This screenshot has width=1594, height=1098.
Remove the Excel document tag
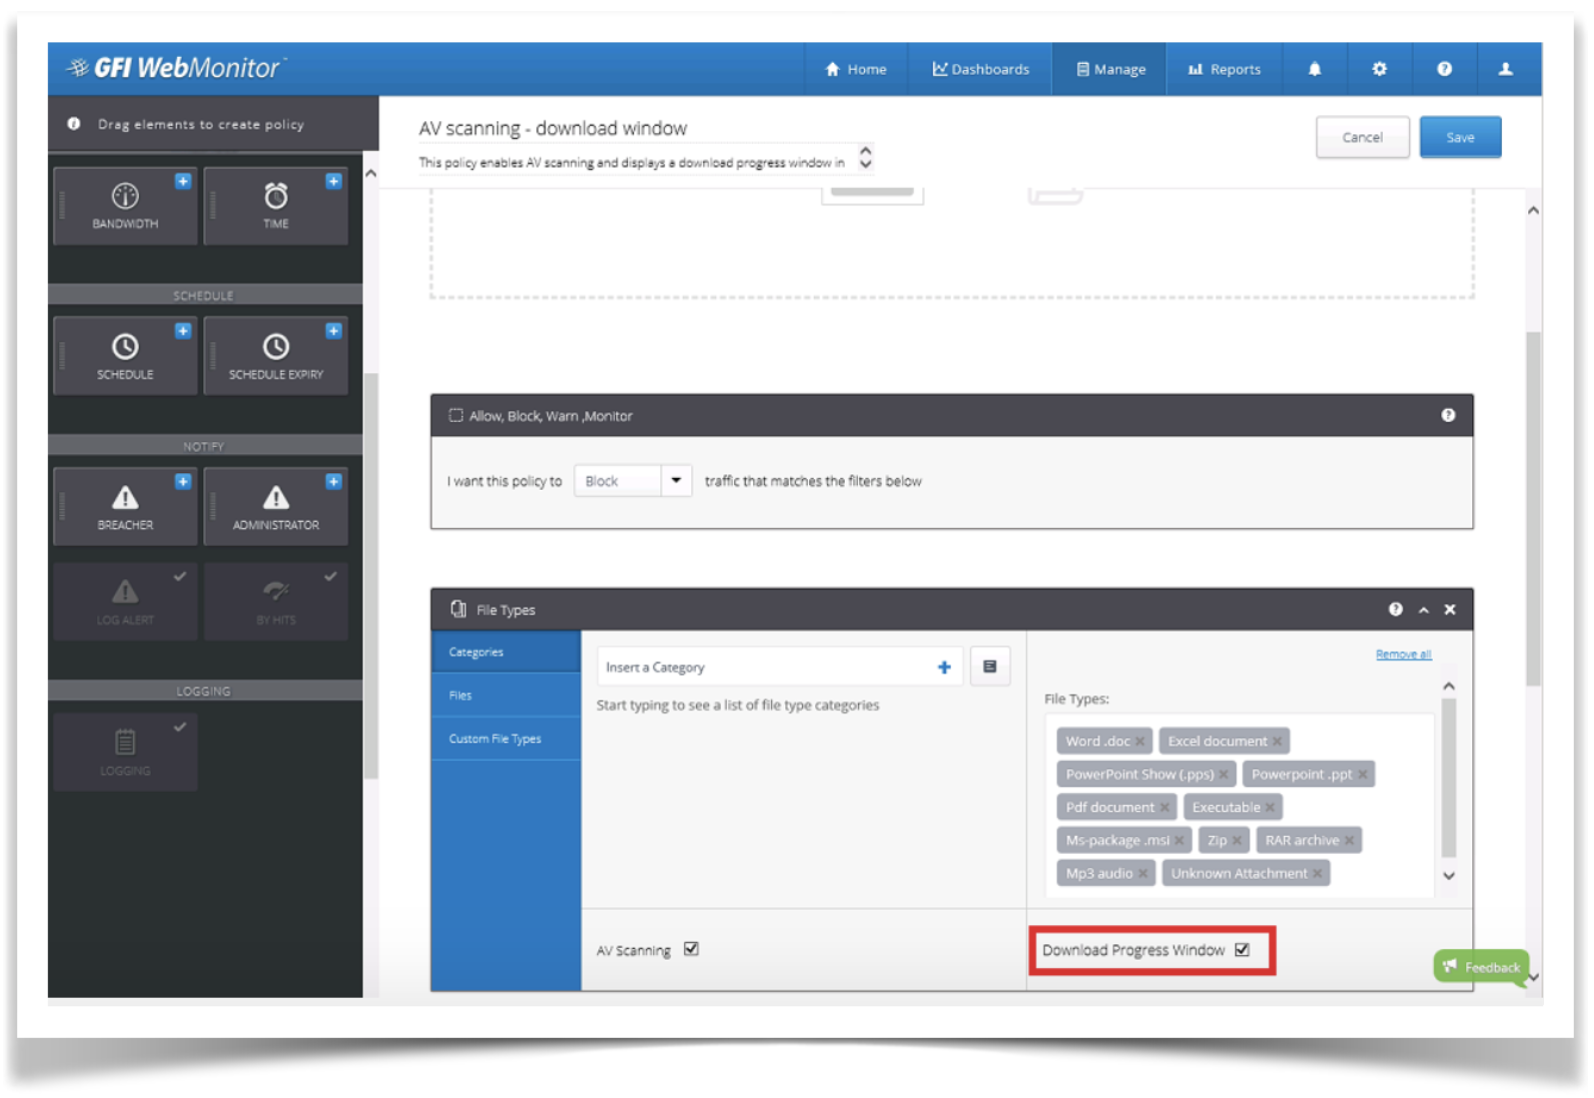coord(1277,741)
